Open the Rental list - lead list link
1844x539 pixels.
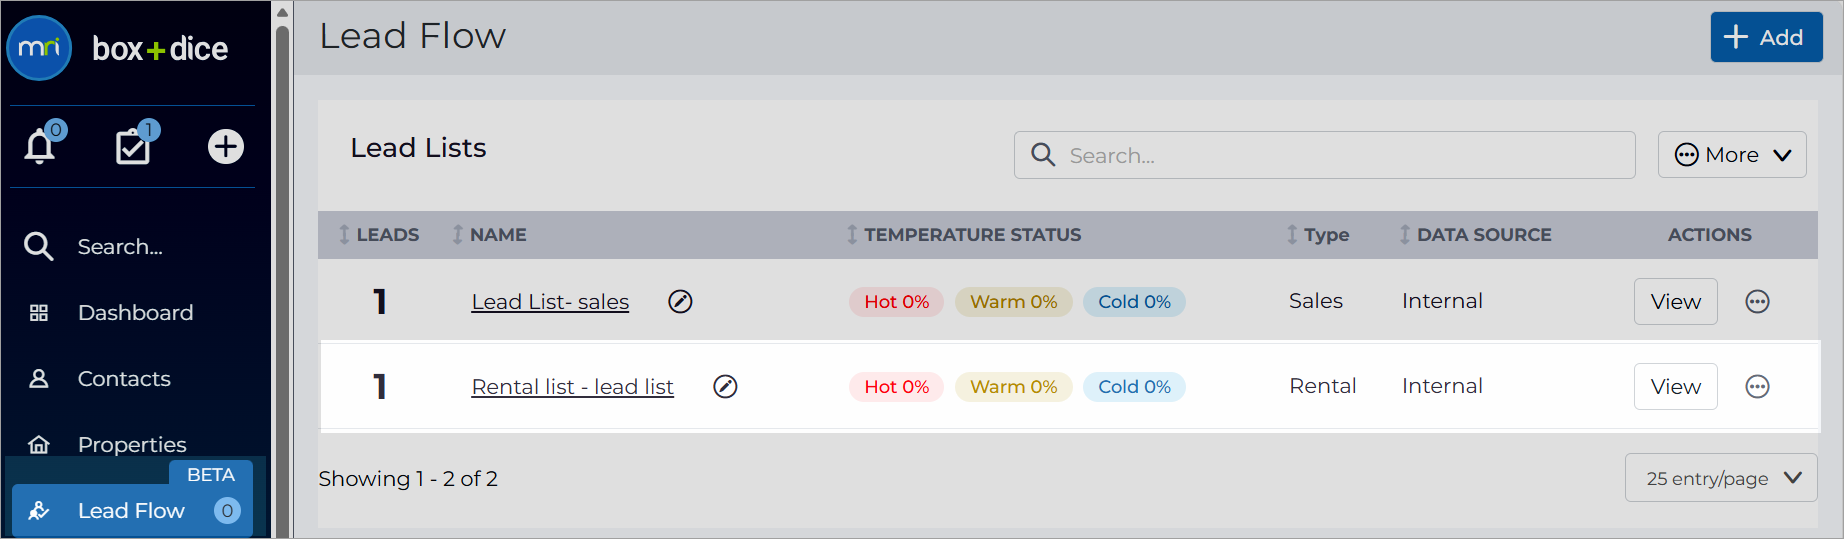coord(572,386)
